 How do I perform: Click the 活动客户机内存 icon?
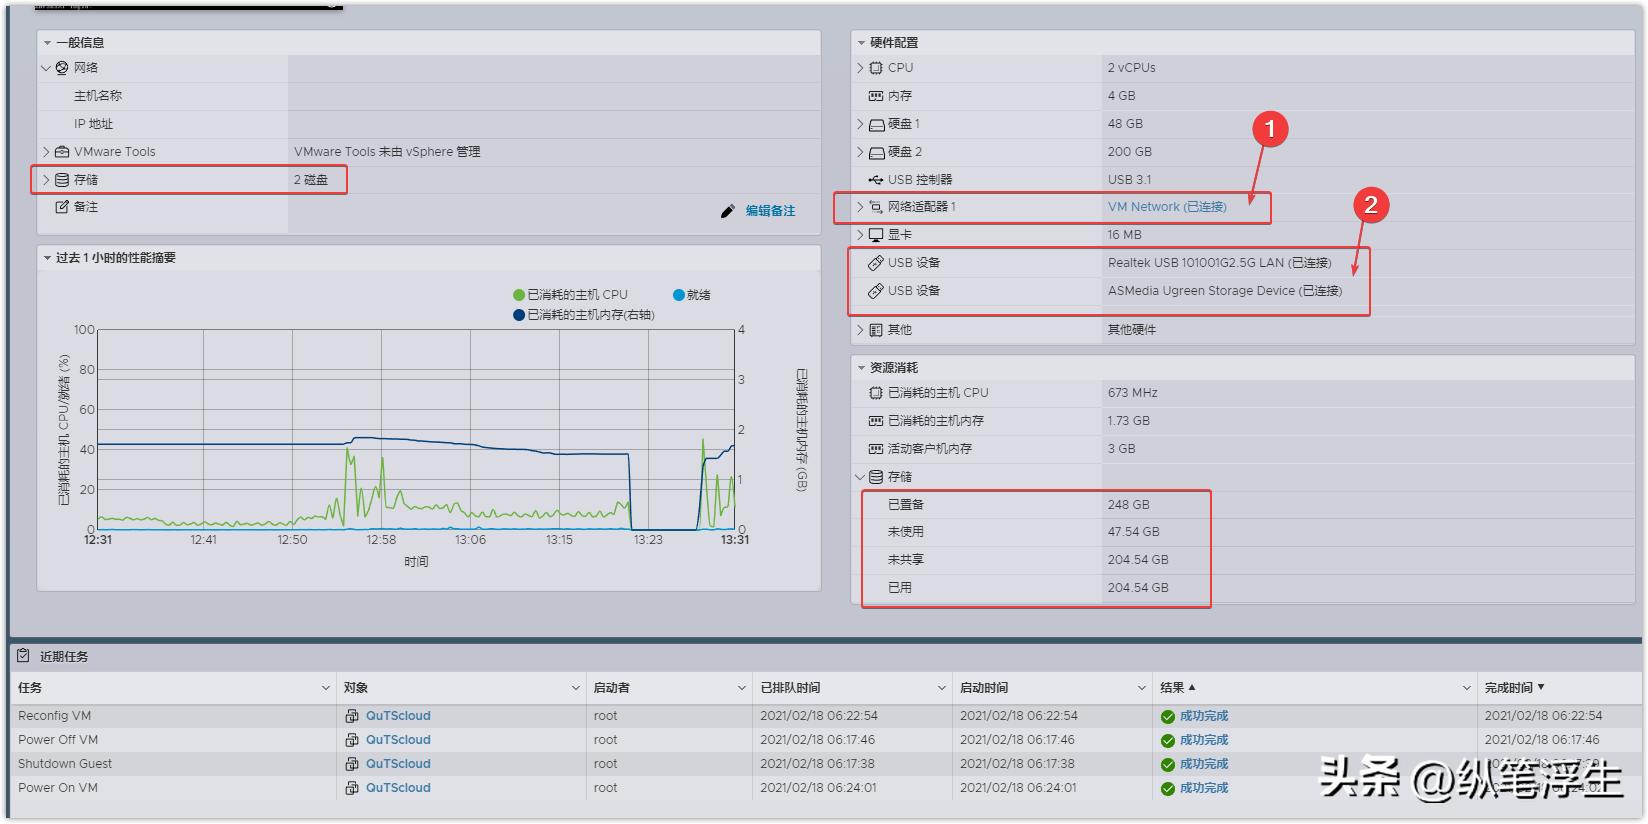coord(876,449)
